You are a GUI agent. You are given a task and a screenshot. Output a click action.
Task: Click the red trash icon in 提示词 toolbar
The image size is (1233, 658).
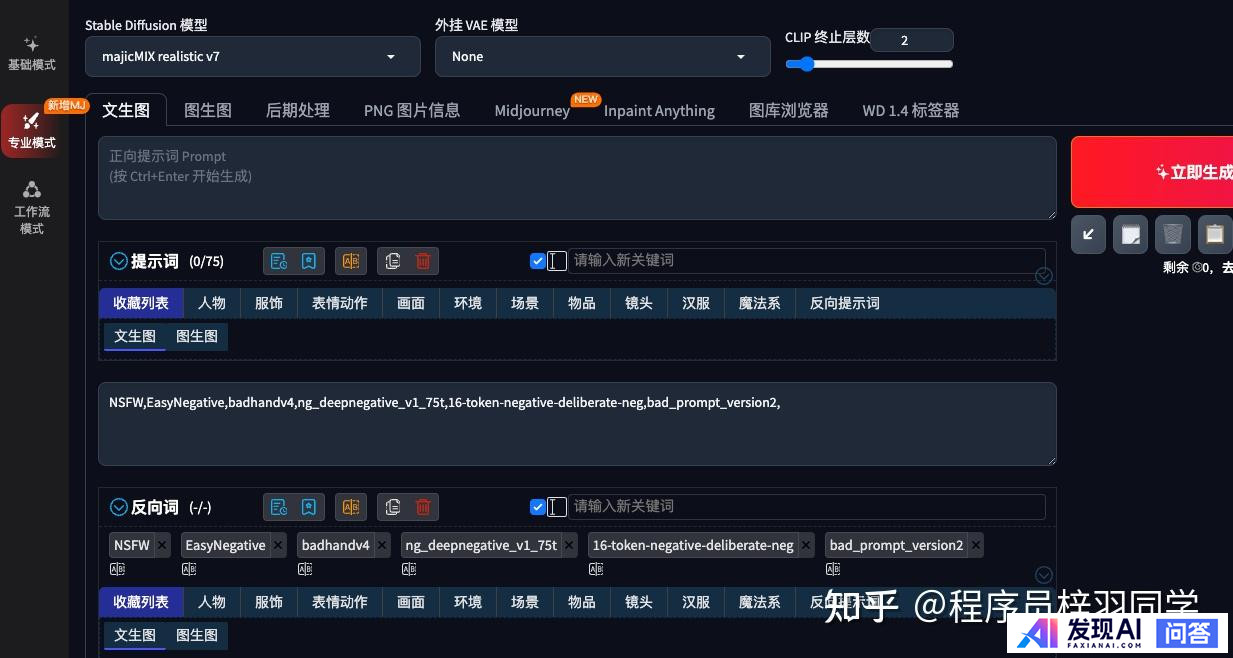[423, 261]
